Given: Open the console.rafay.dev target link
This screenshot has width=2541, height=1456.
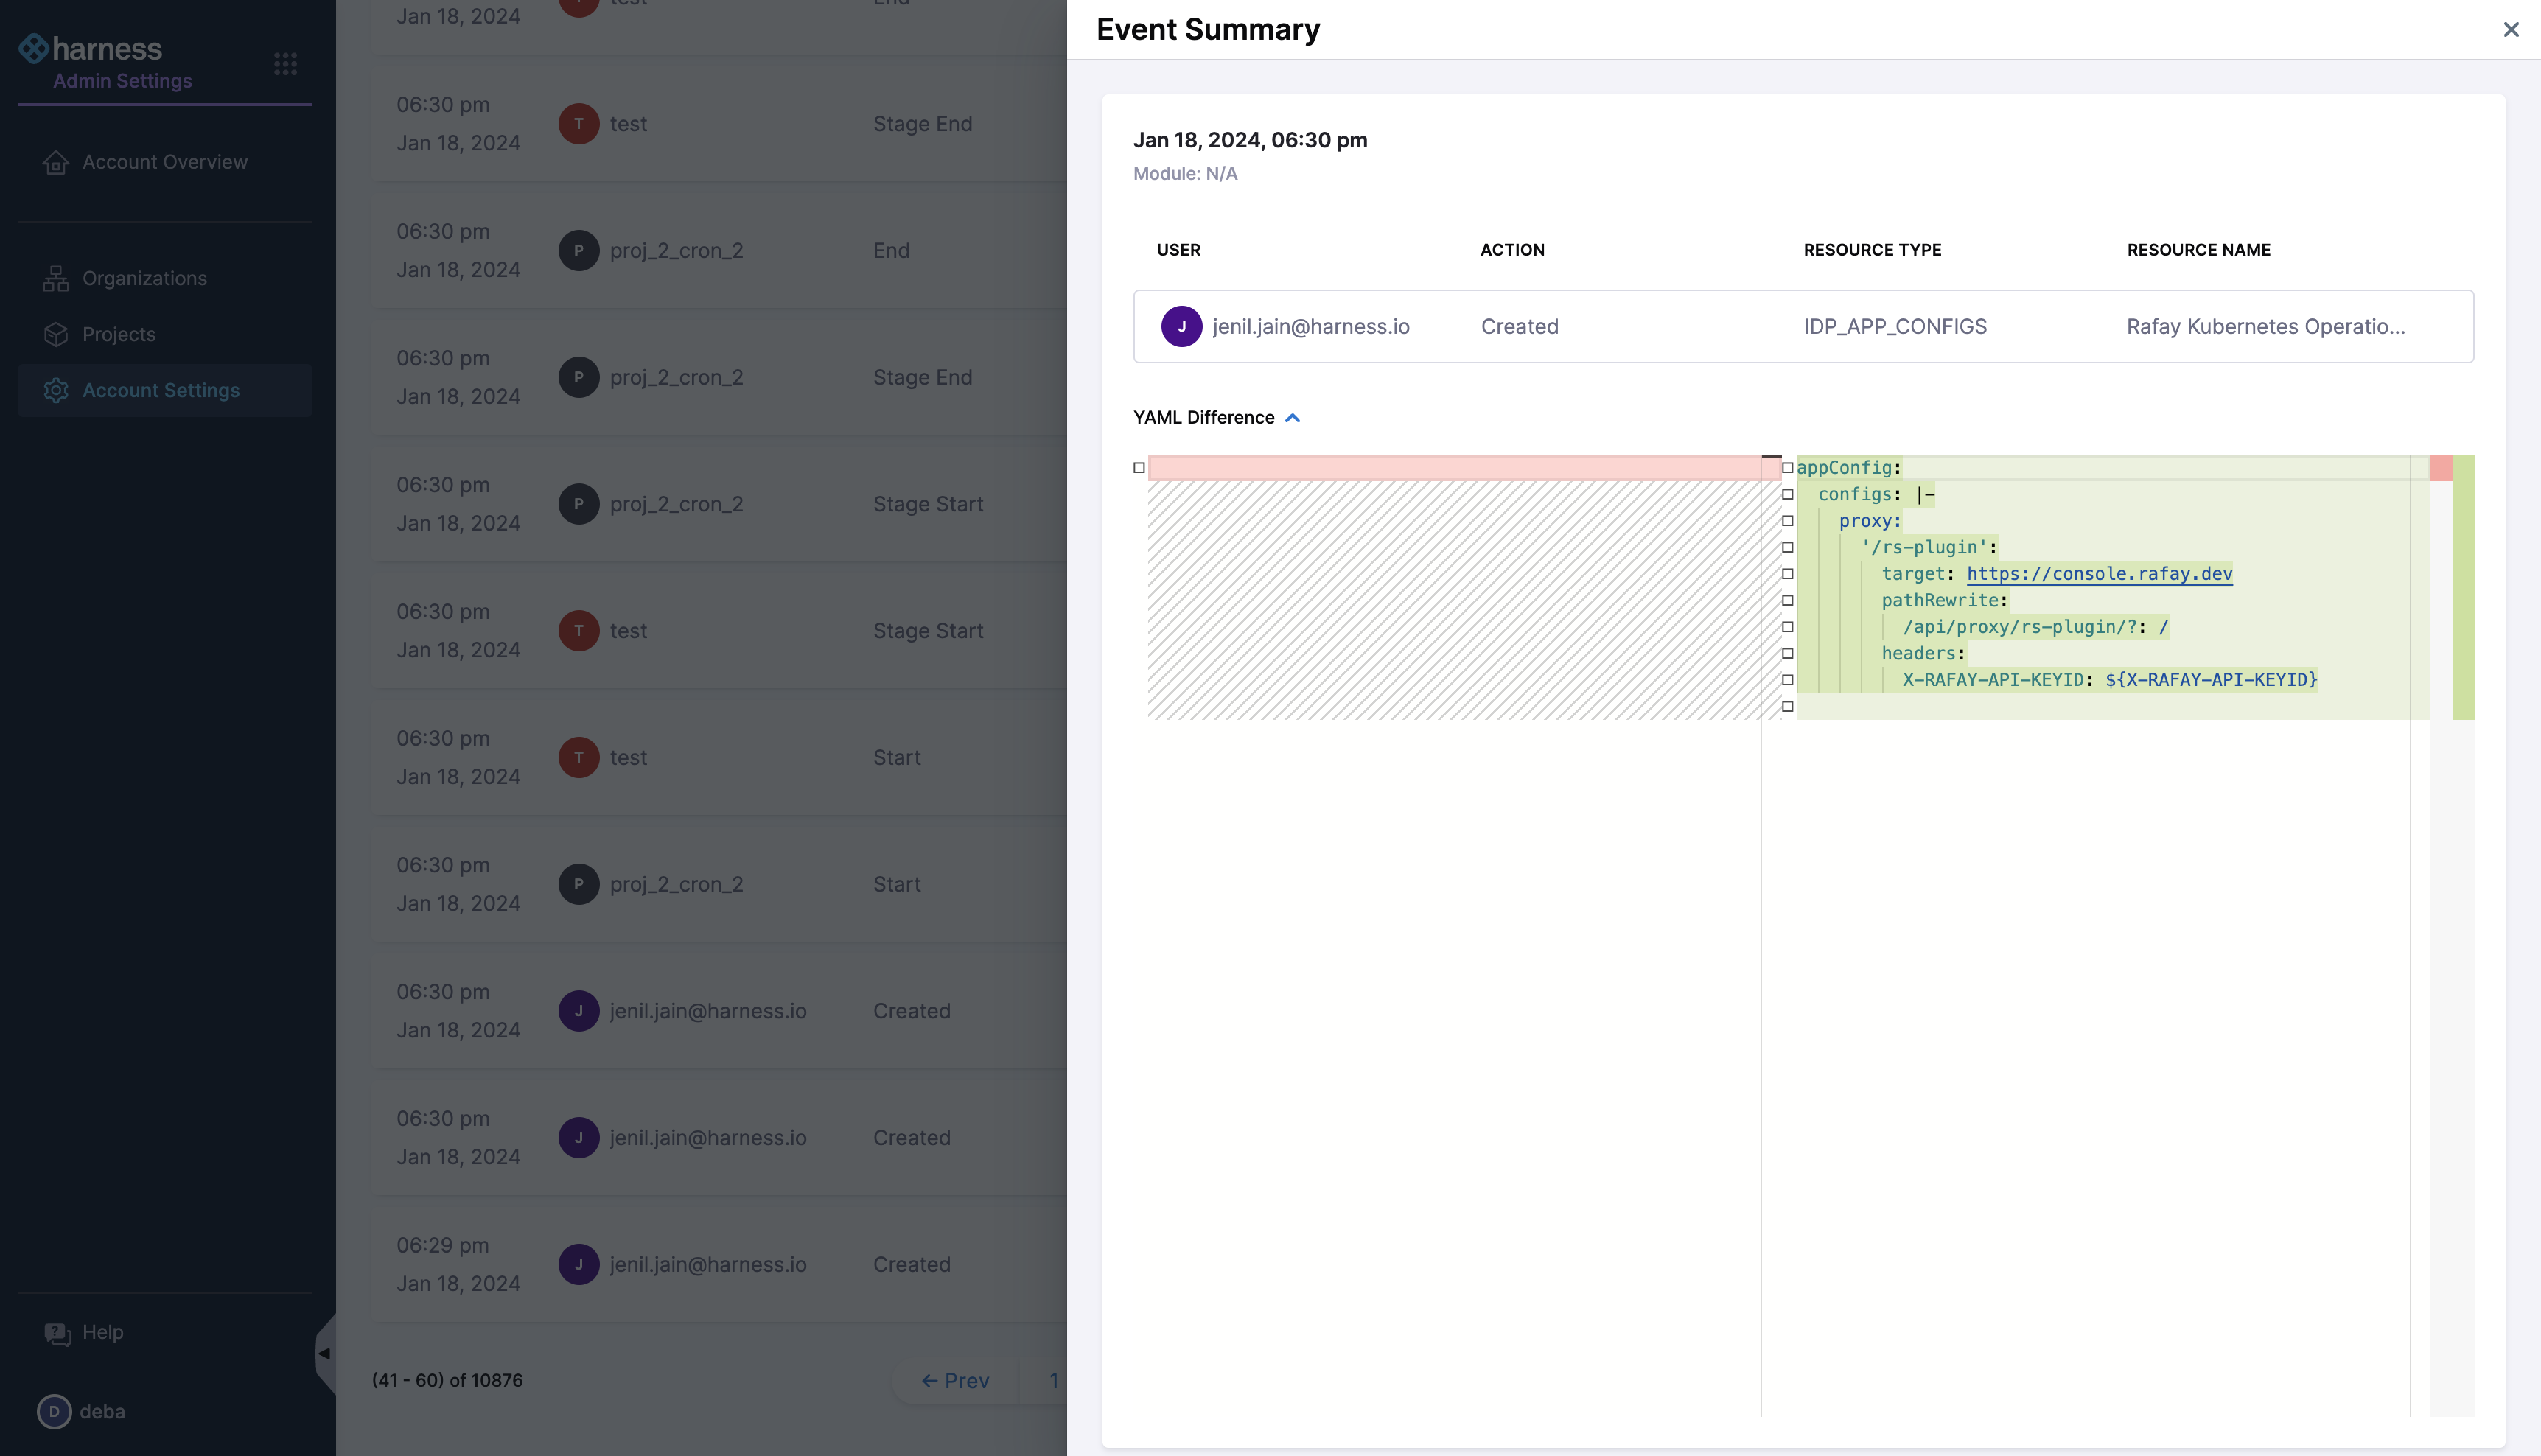Looking at the screenshot, I should coord(2099,574).
